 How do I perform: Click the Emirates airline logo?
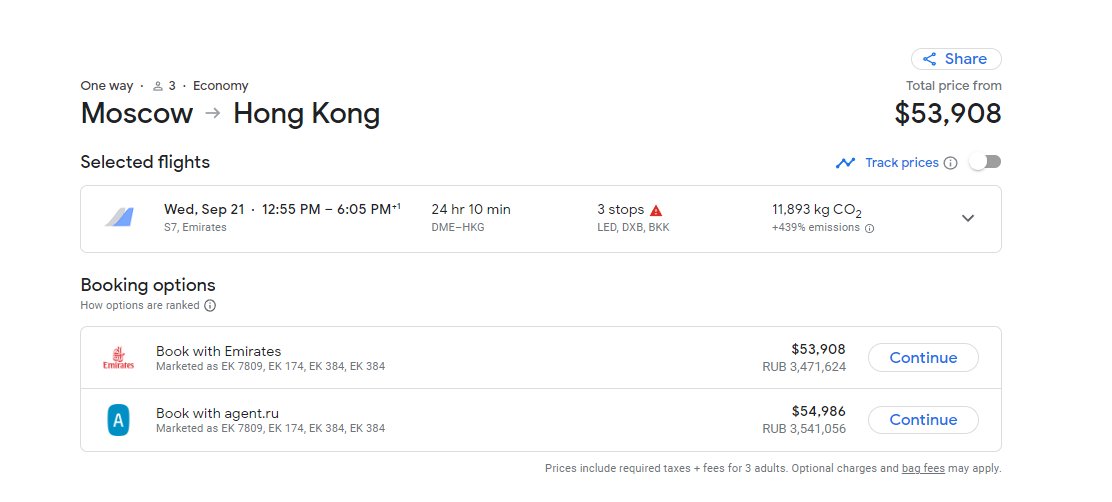click(118, 358)
